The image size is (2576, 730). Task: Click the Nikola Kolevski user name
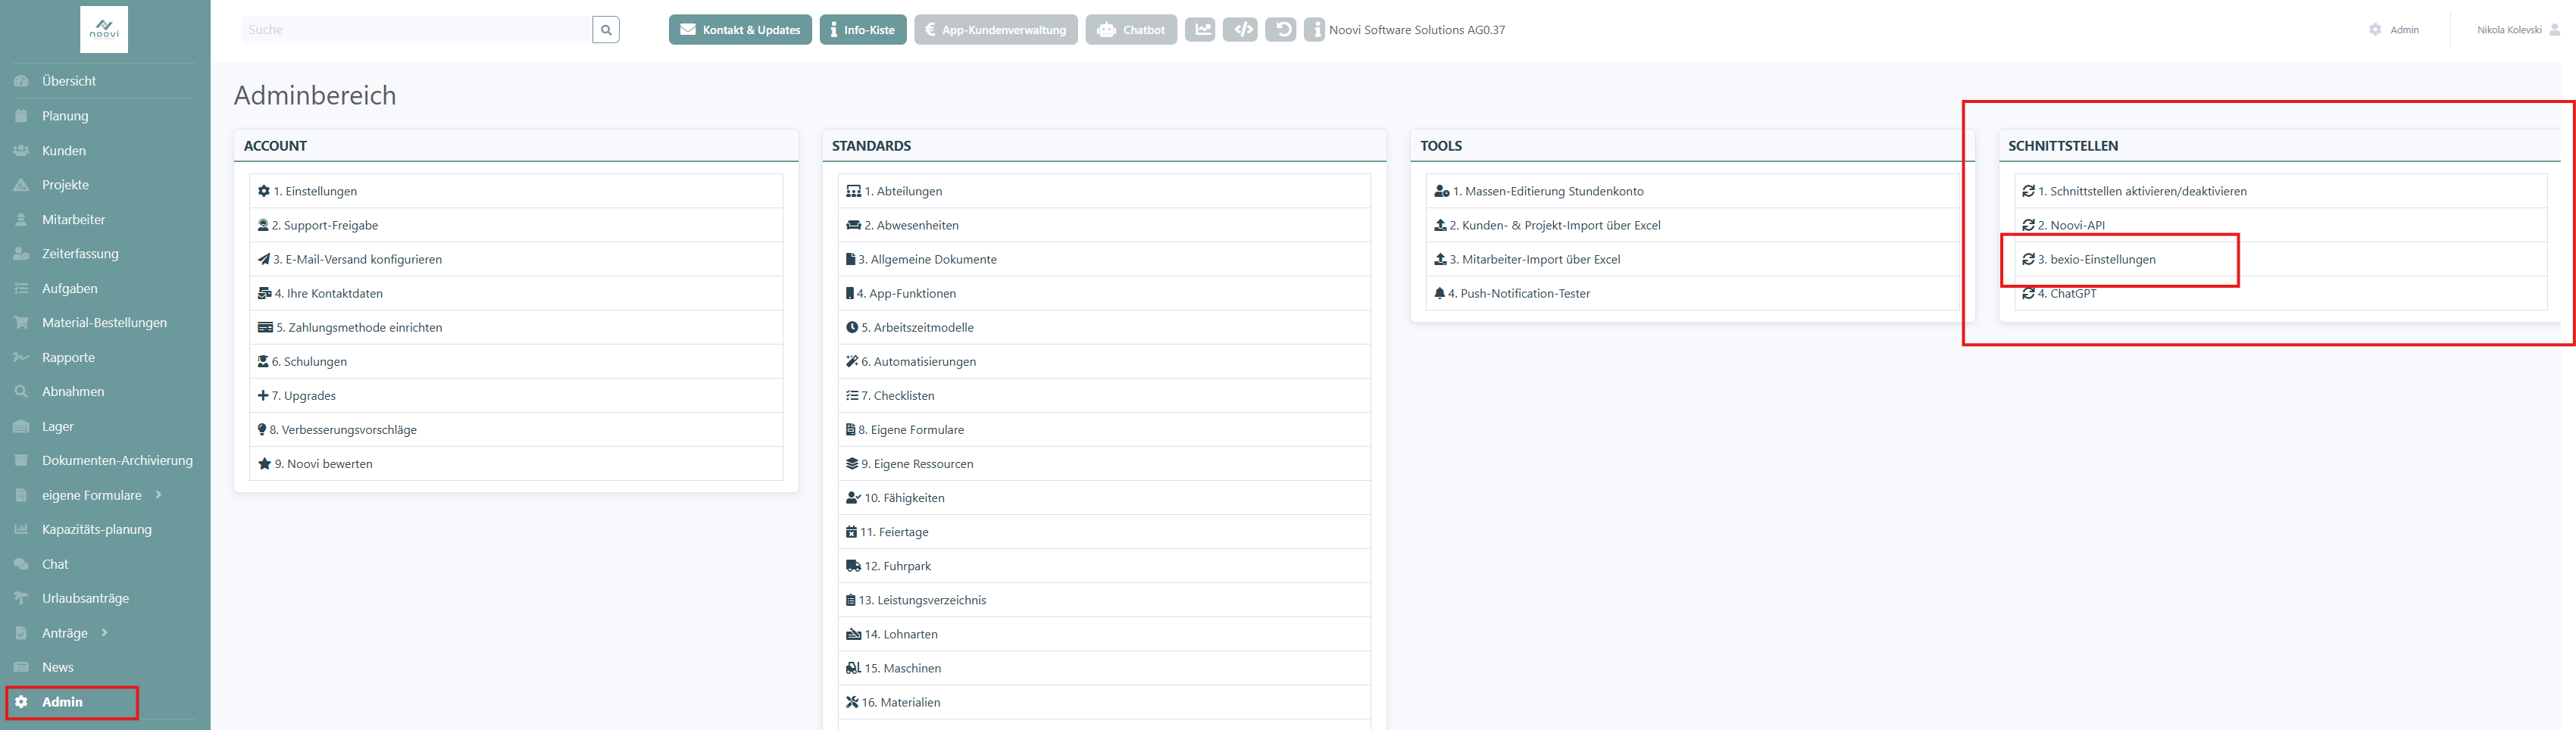pyautogui.click(x=2509, y=30)
